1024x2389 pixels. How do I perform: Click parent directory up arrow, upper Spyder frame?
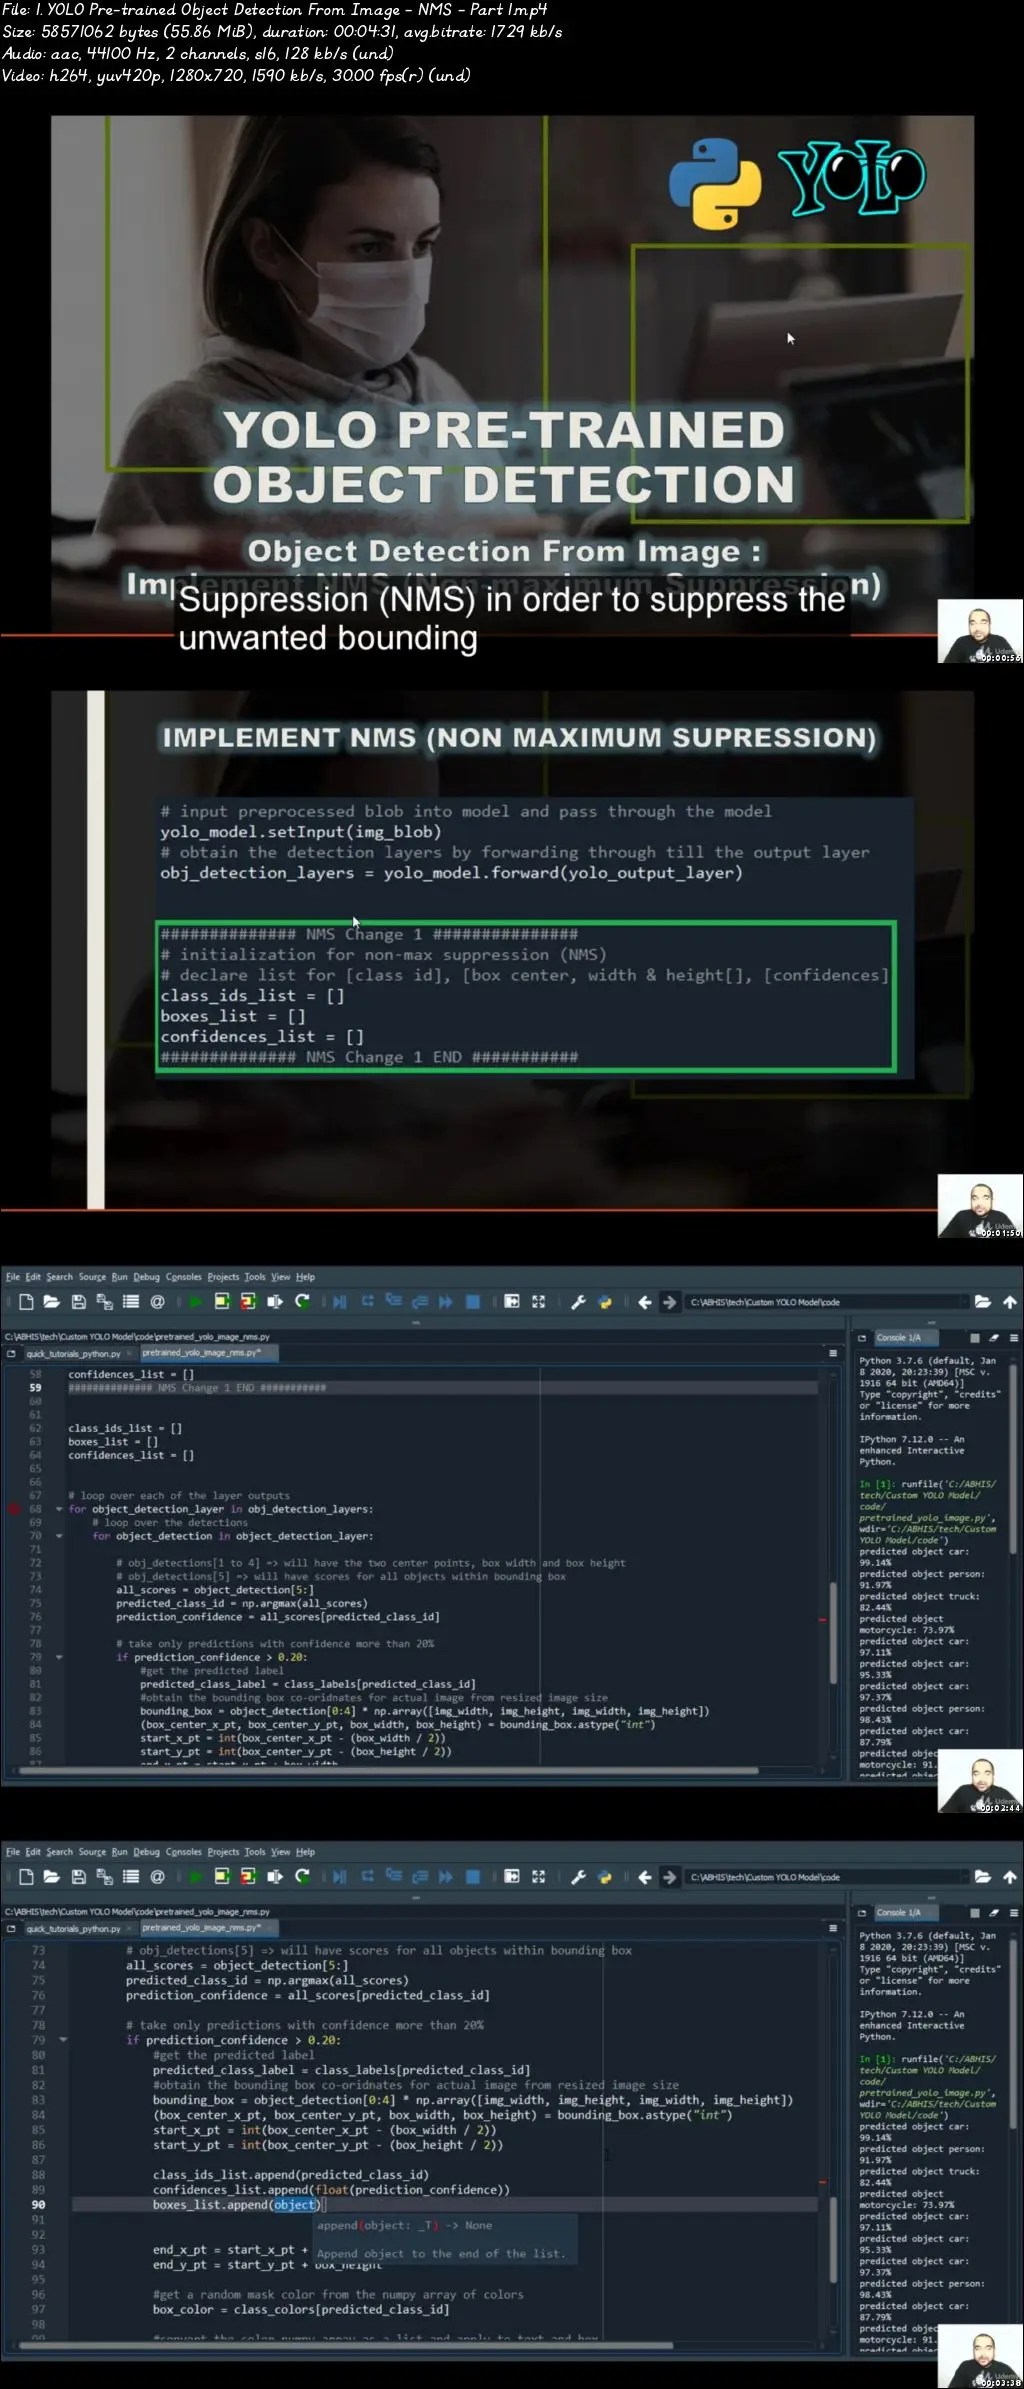1010,1301
